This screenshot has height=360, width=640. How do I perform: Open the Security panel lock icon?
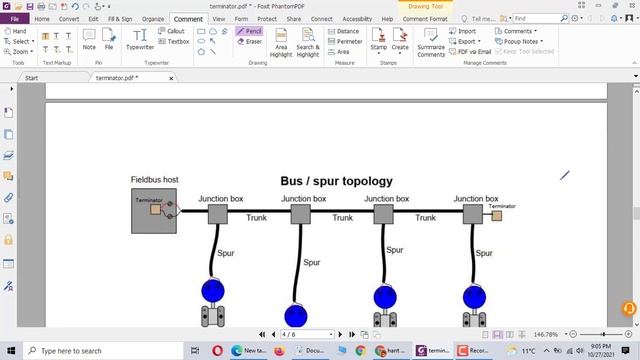tap(8, 240)
